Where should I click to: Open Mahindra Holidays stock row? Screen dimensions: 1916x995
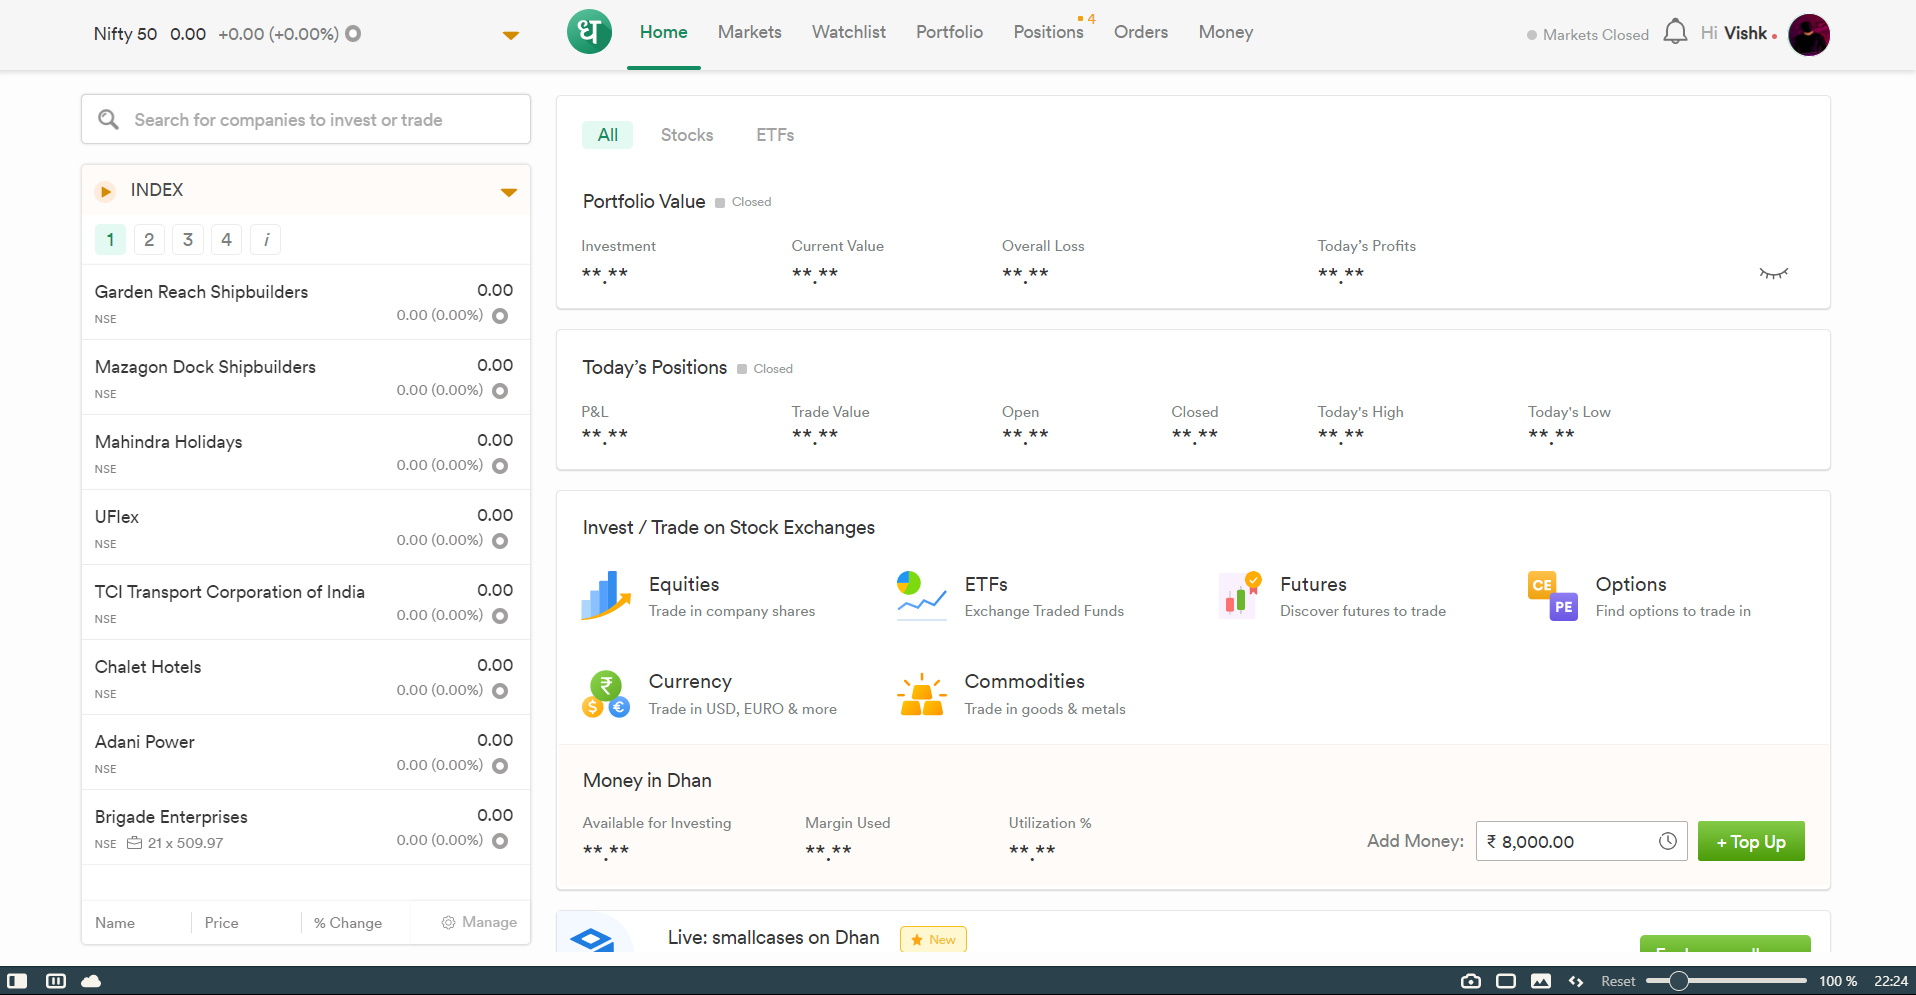point(306,453)
